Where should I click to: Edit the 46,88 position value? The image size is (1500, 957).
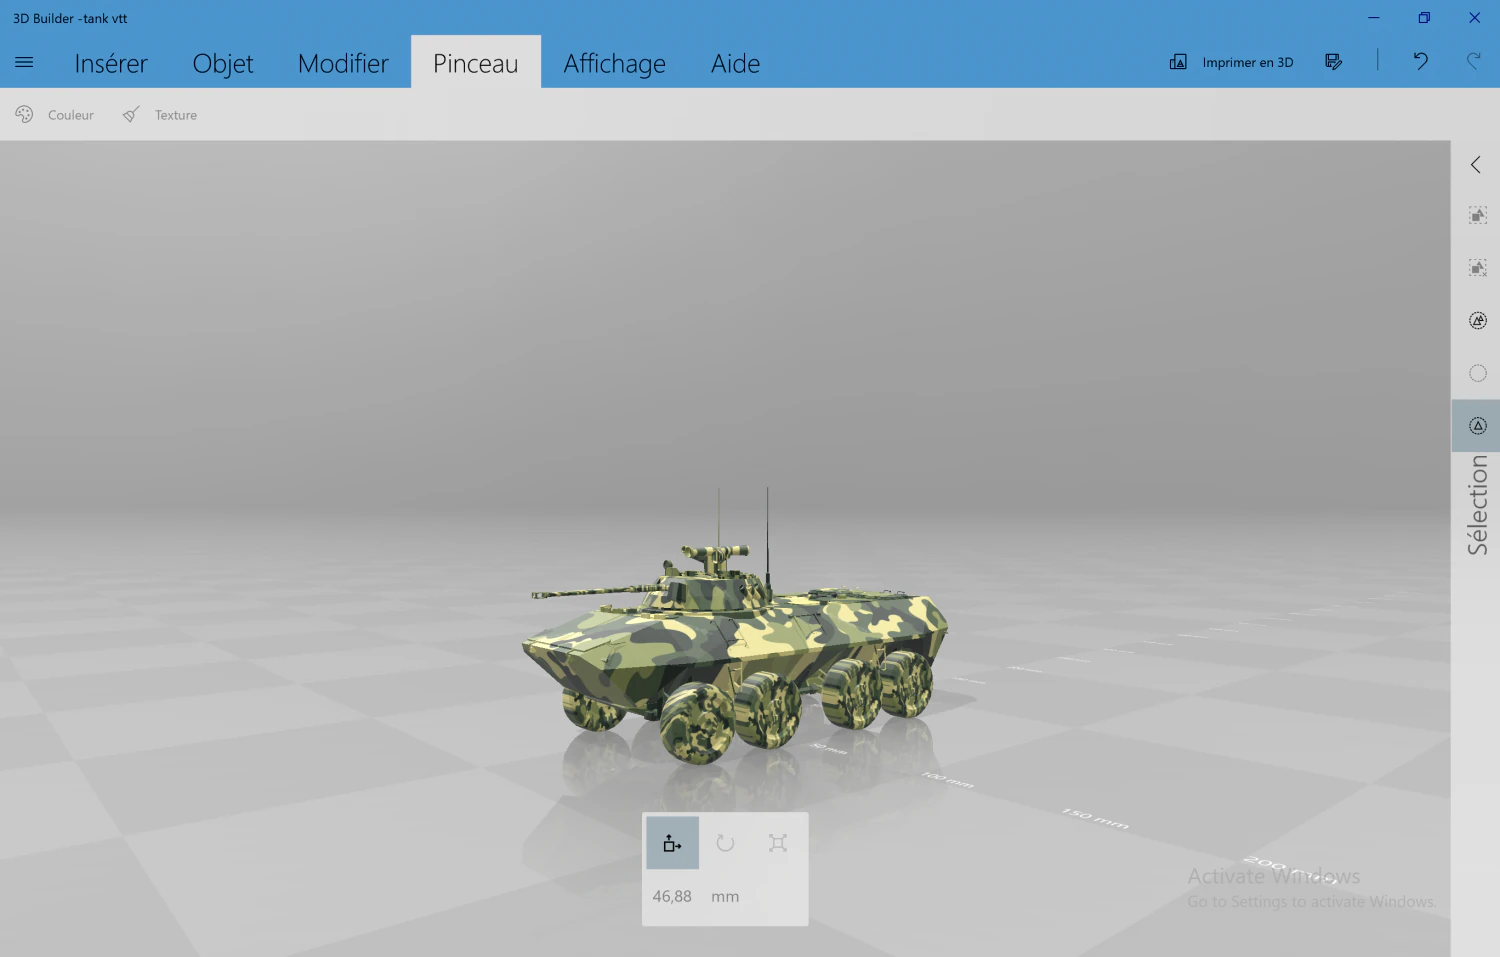click(672, 897)
